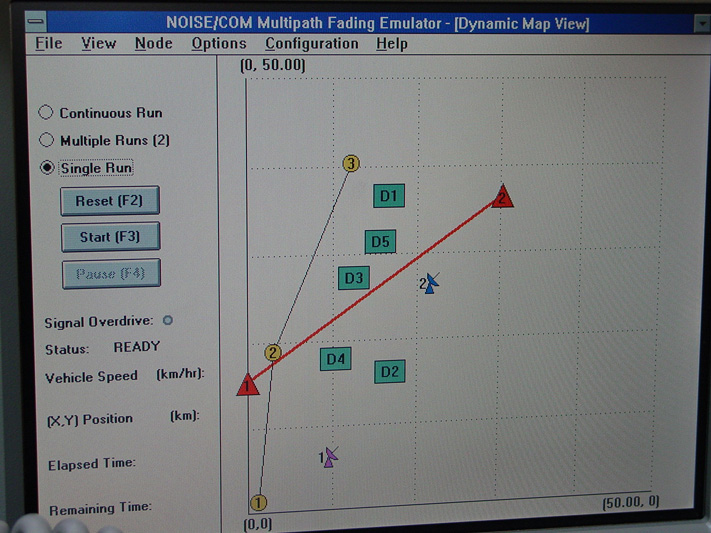This screenshot has width=711, height=533.
Task: Click the window title bar
Action: [x=377, y=23]
